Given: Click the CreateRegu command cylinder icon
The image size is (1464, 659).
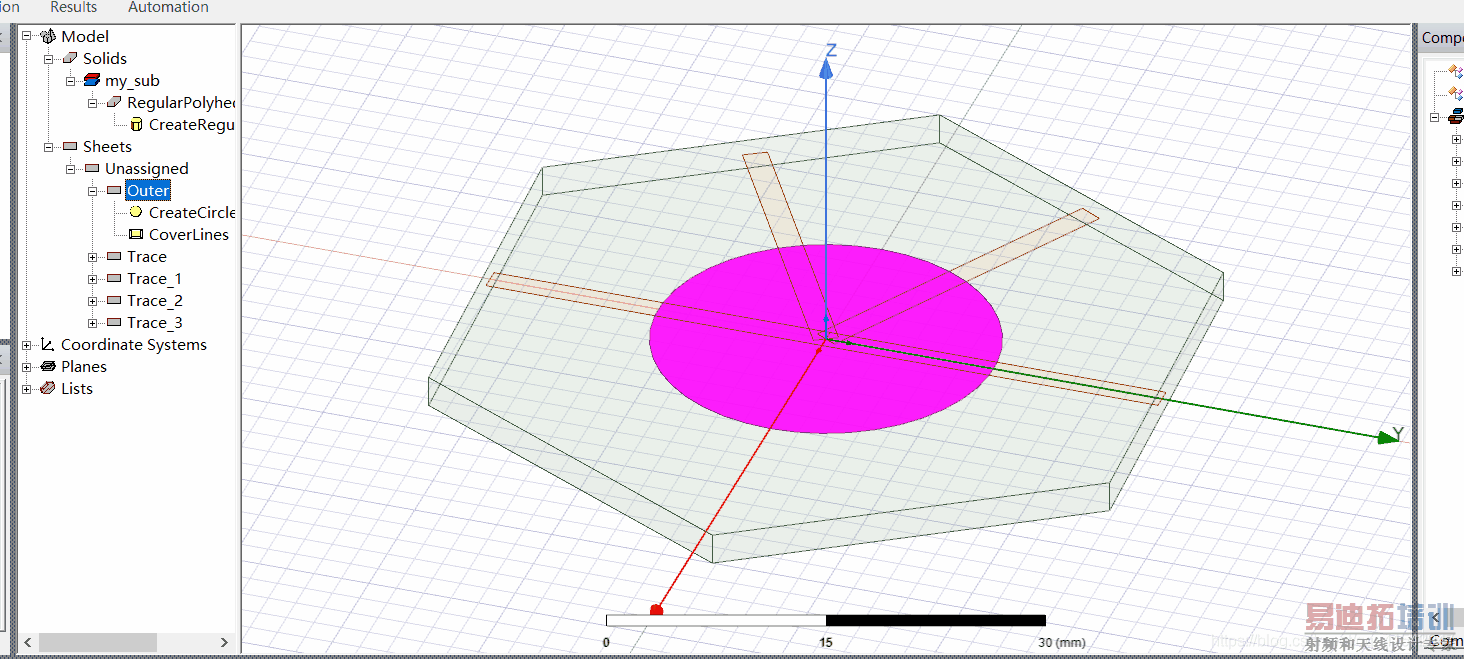Looking at the screenshot, I should click(136, 125).
